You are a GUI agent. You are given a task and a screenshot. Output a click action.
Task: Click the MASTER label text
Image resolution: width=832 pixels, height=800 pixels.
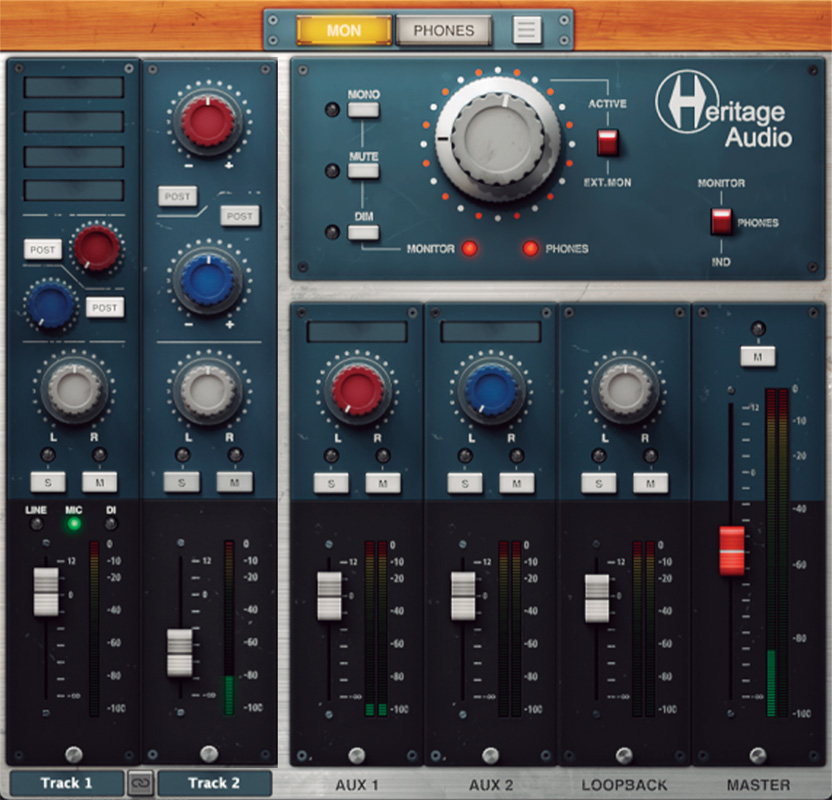point(758,785)
